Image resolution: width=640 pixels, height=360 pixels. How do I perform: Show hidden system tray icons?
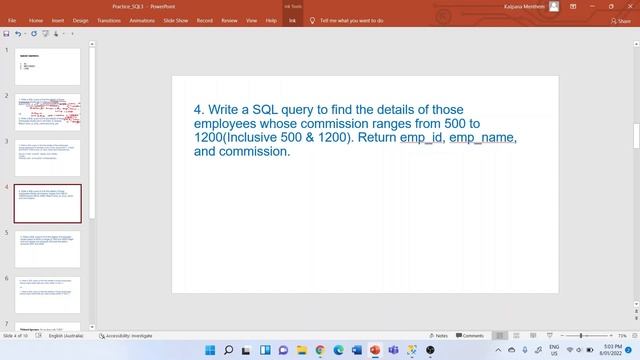(498, 350)
